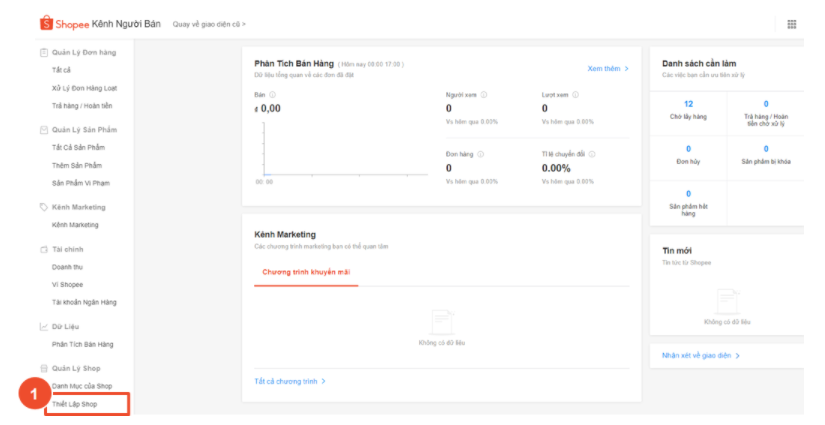
Task: Open Thêm Sản Phẩm in sidebar
Action: point(78,165)
